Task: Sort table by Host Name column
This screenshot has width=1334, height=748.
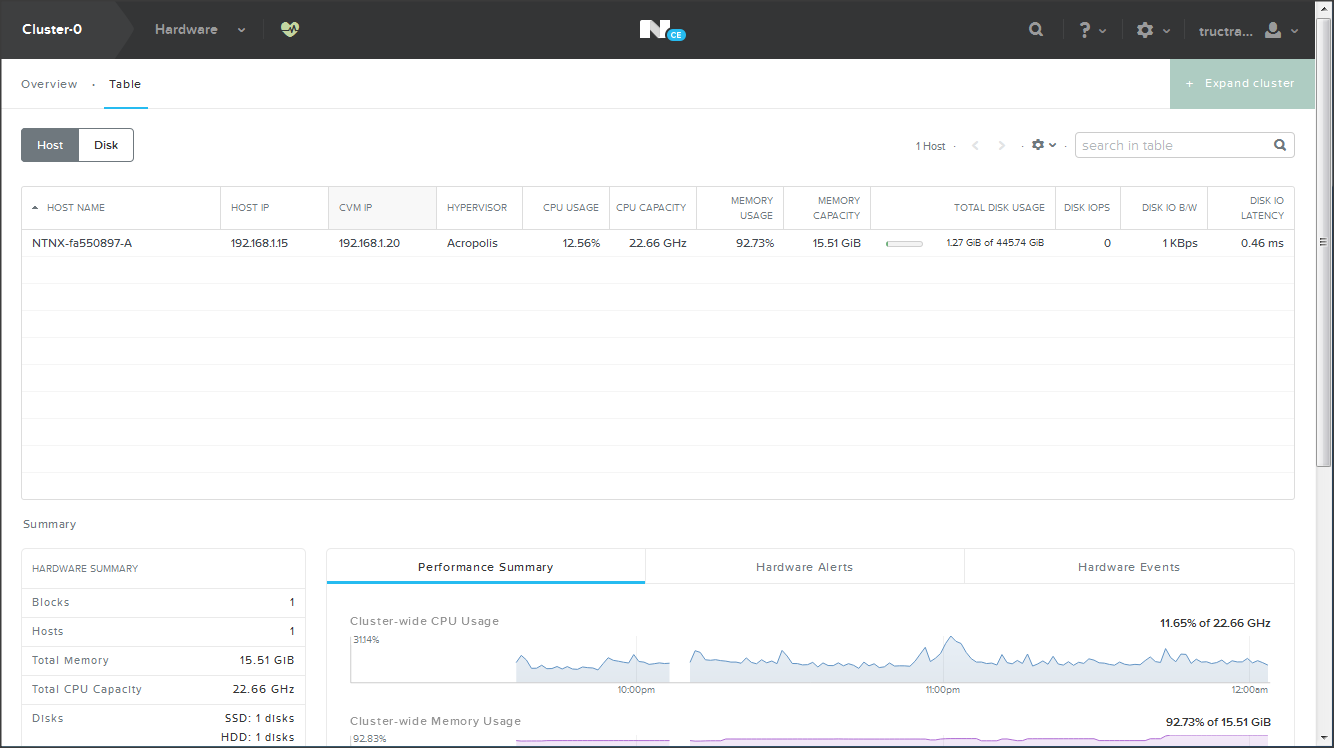Action: [76, 208]
